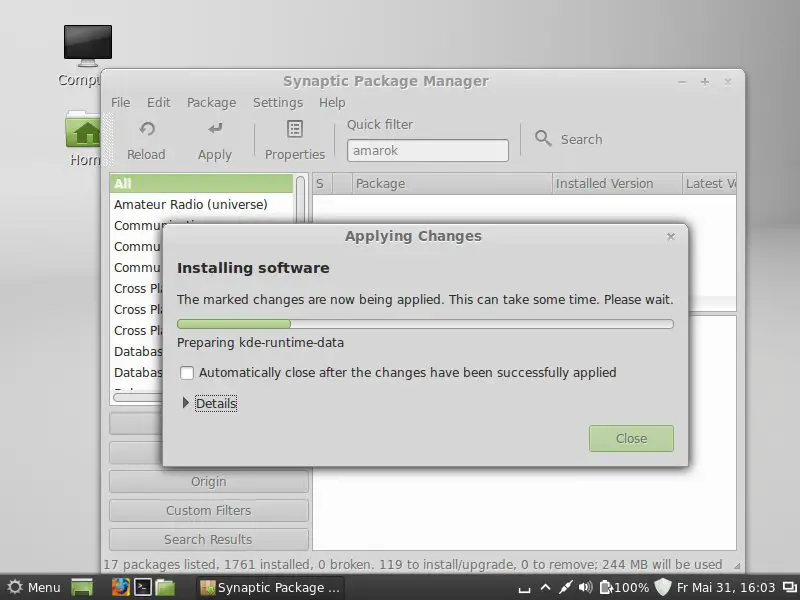
Task: Open the File menu
Action: point(120,103)
